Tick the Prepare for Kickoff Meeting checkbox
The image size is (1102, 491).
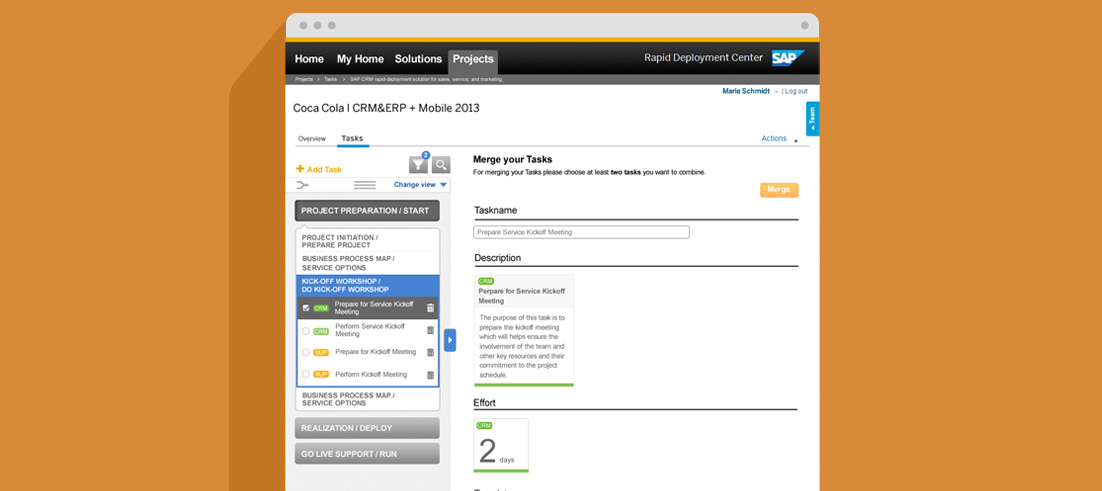pos(306,352)
